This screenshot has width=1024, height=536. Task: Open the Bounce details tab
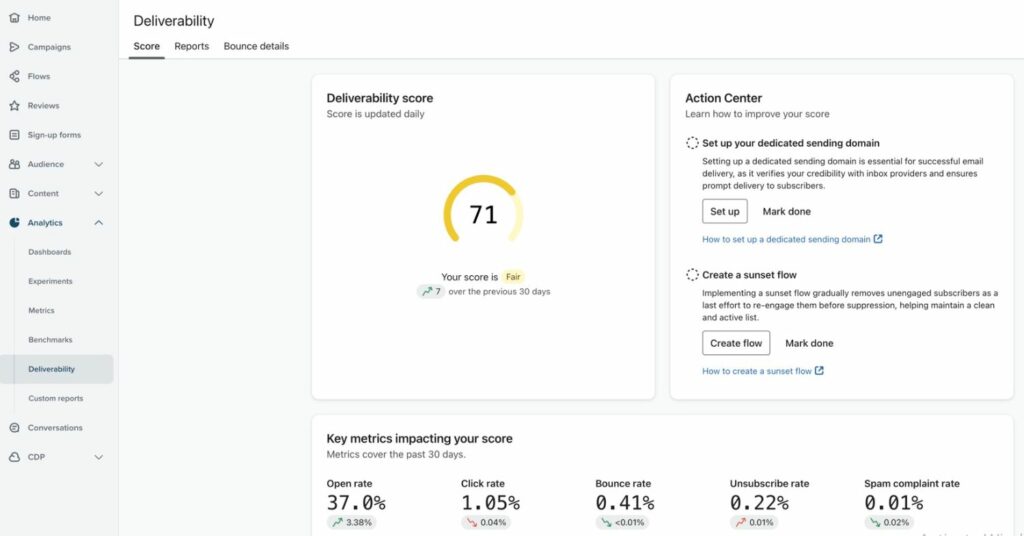[x=256, y=46]
